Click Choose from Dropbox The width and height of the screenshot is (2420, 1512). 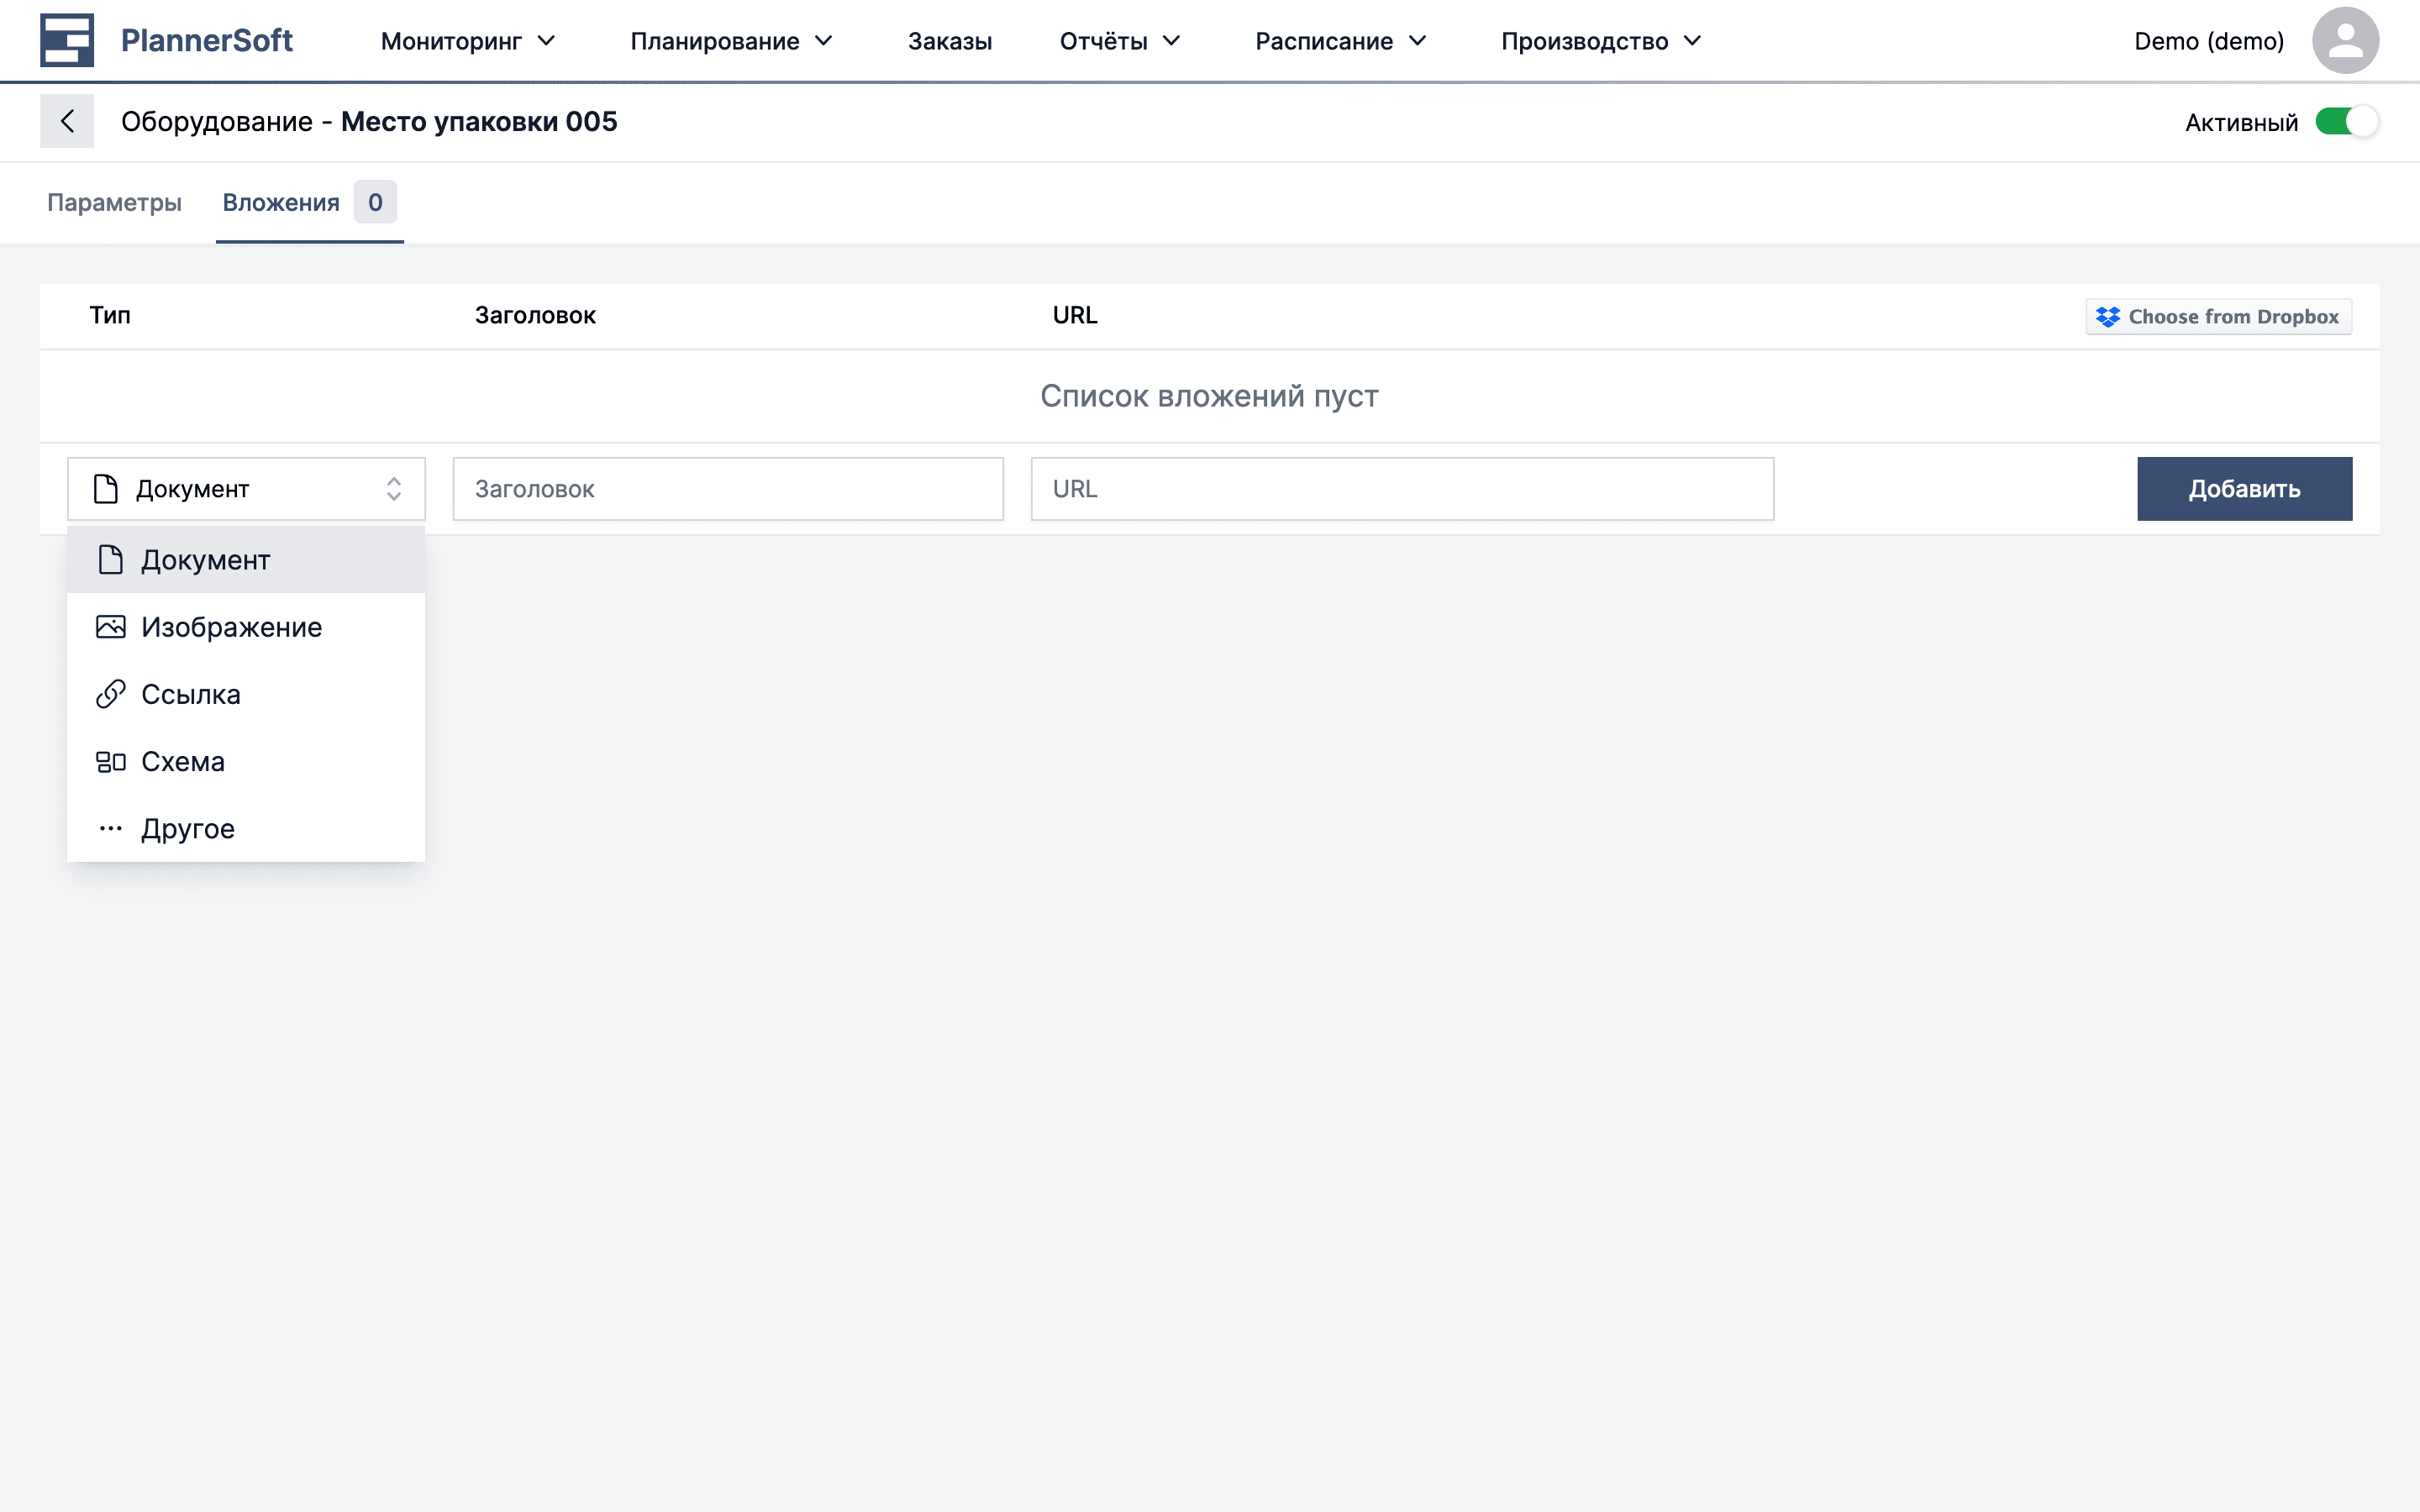(2218, 315)
